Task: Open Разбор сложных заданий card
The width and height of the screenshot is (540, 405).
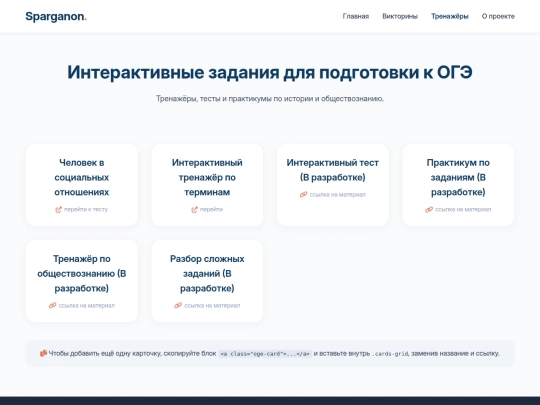Action: click(207, 281)
